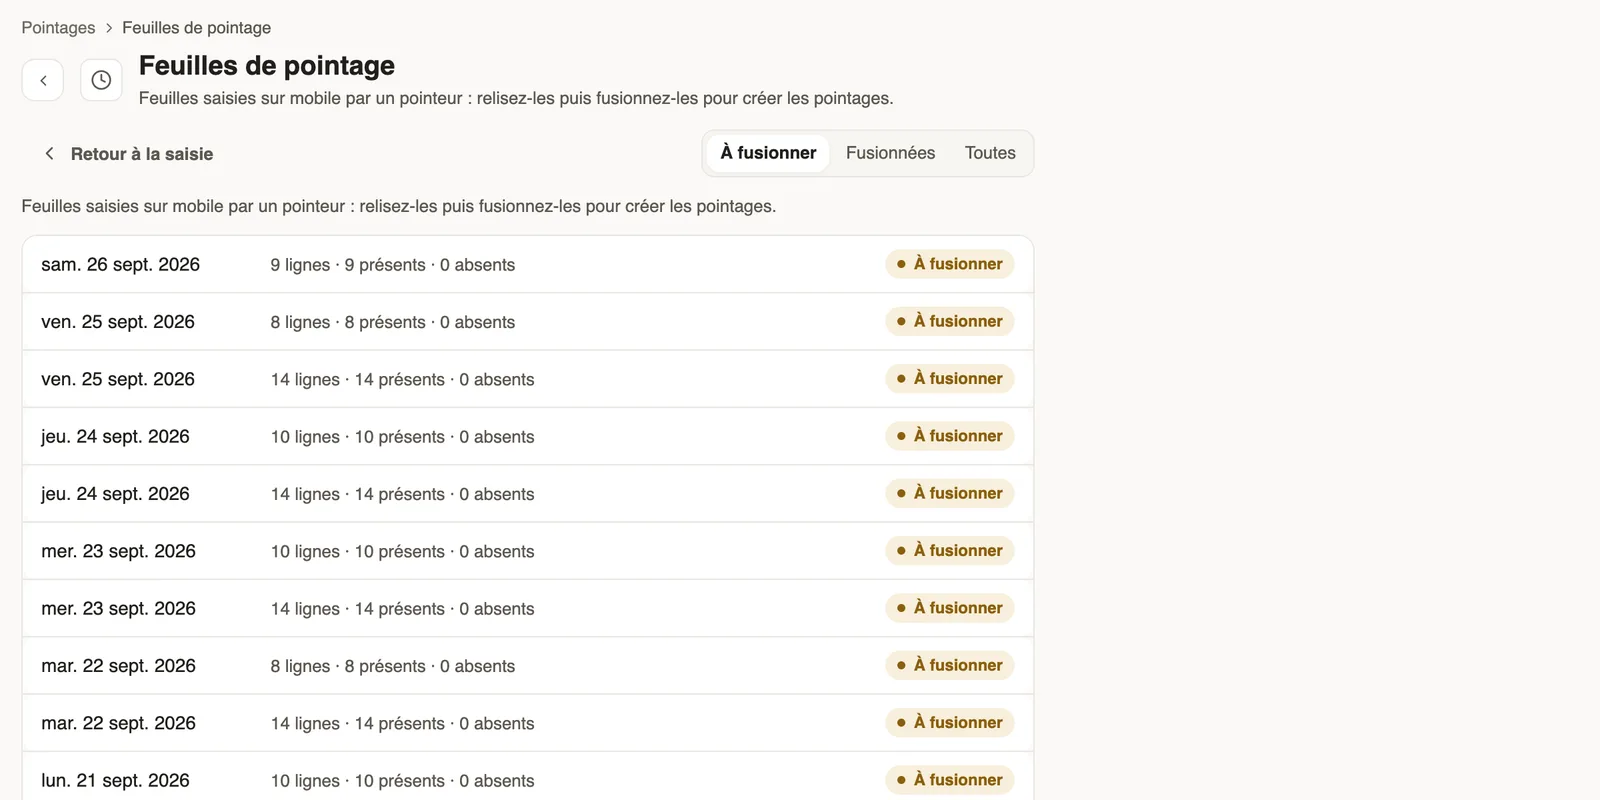Viewport: 1600px width, 800px height.
Task: Click the chevron beside Retour à la saisie
Action: 49,153
